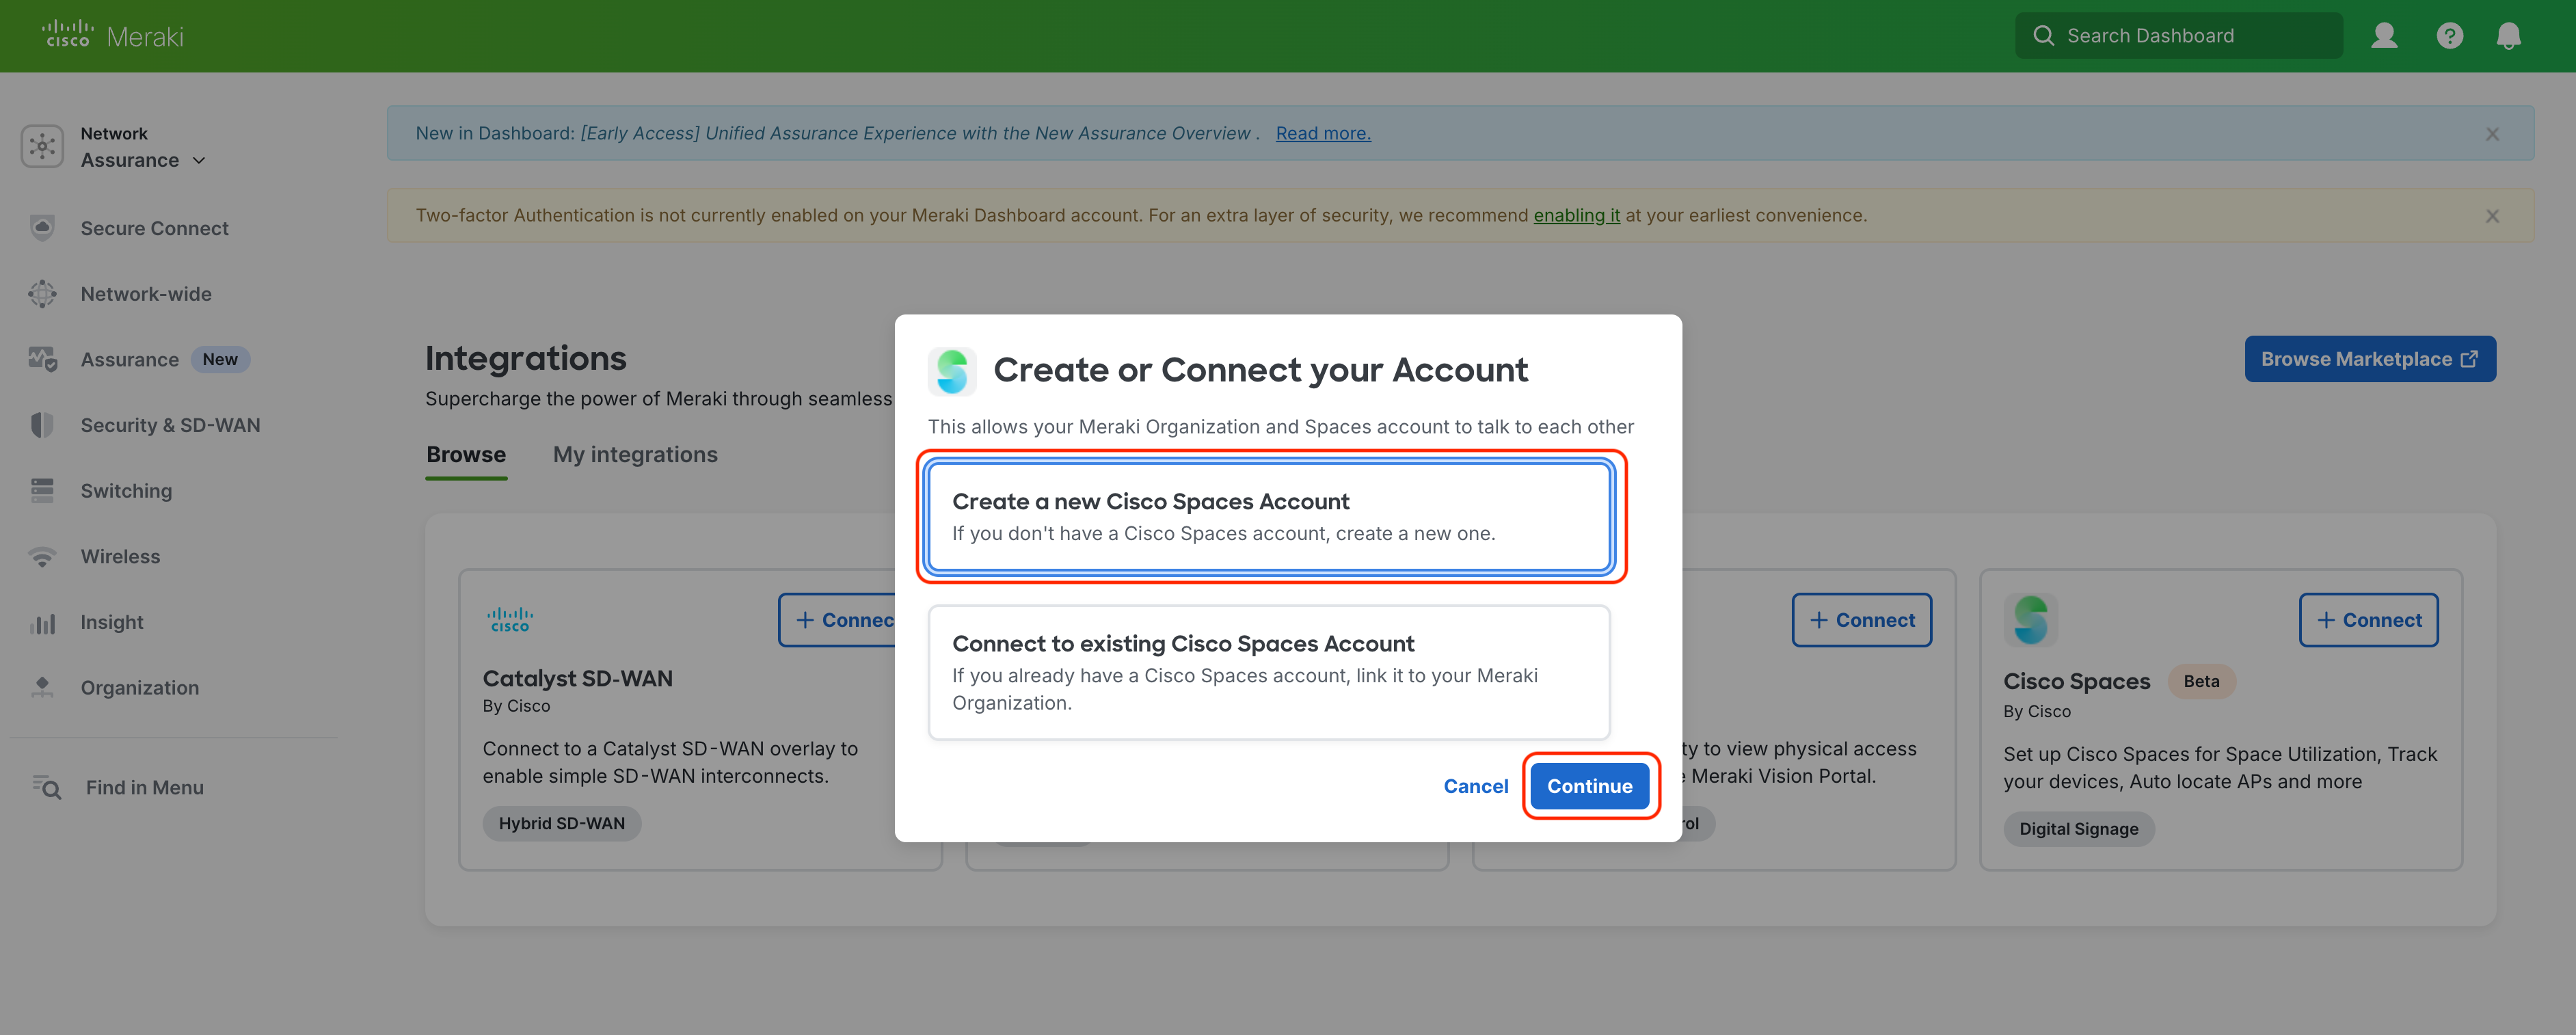This screenshot has height=1035, width=2576.
Task: Click Continue in the dialog
Action: pos(1589,786)
